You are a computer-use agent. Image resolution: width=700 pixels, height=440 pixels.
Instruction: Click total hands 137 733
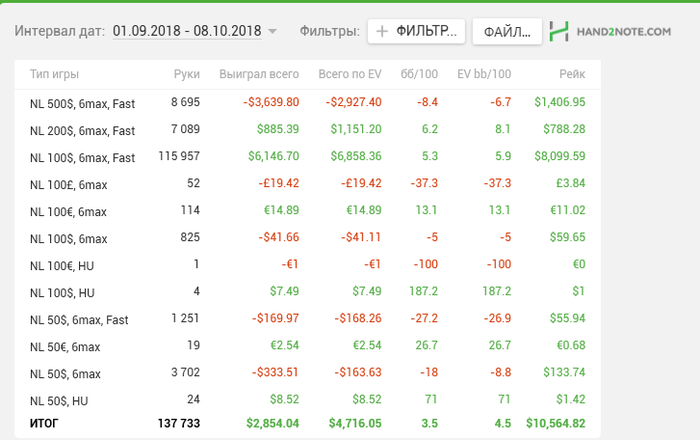point(179,423)
